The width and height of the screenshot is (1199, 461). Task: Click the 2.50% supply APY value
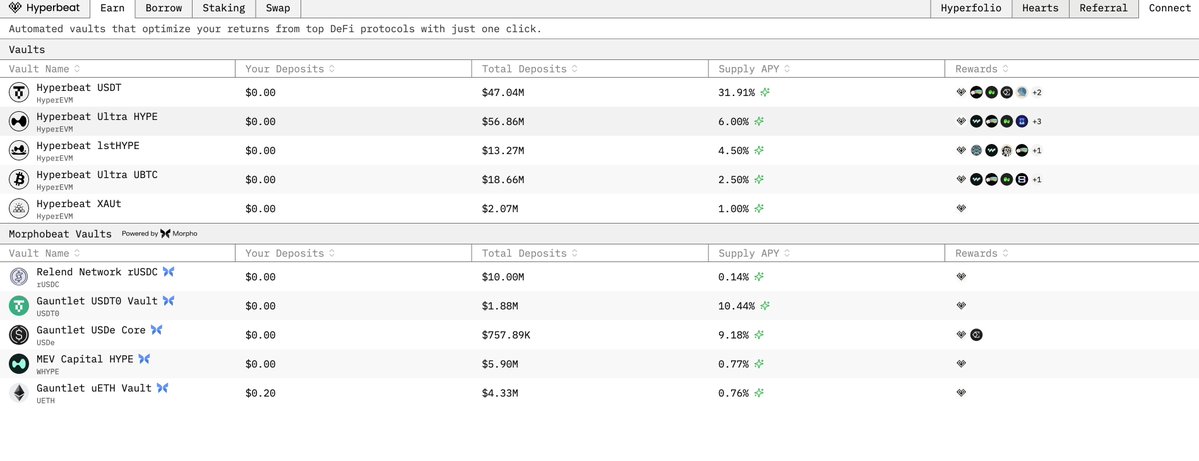(733, 180)
